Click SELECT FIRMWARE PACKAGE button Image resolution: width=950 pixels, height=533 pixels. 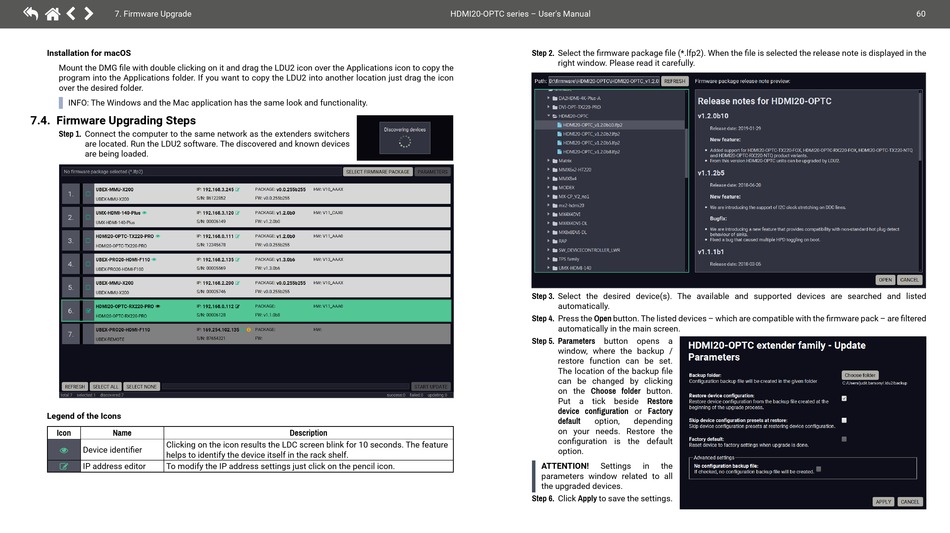coord(377,172)
